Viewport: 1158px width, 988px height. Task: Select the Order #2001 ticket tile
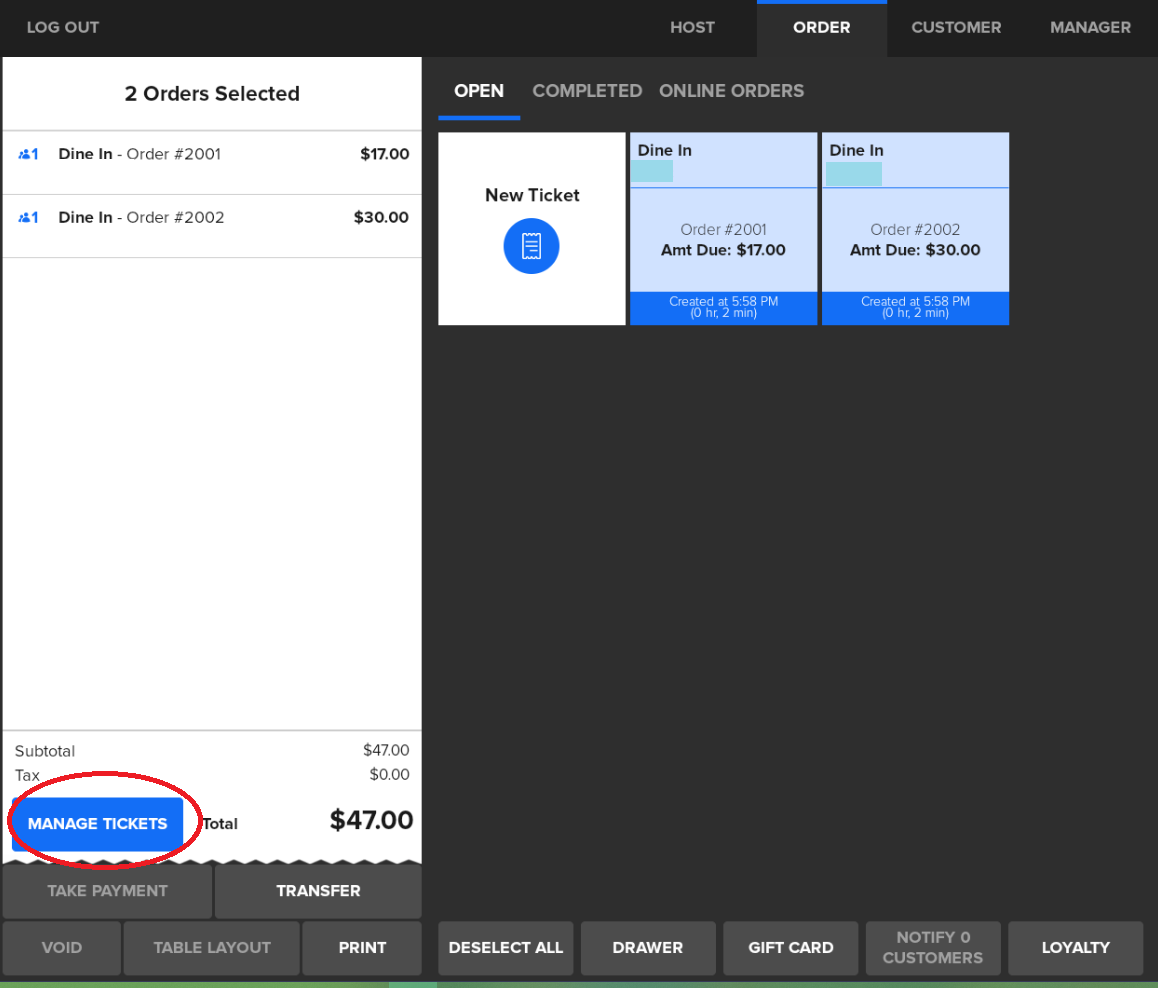[723, 240]
